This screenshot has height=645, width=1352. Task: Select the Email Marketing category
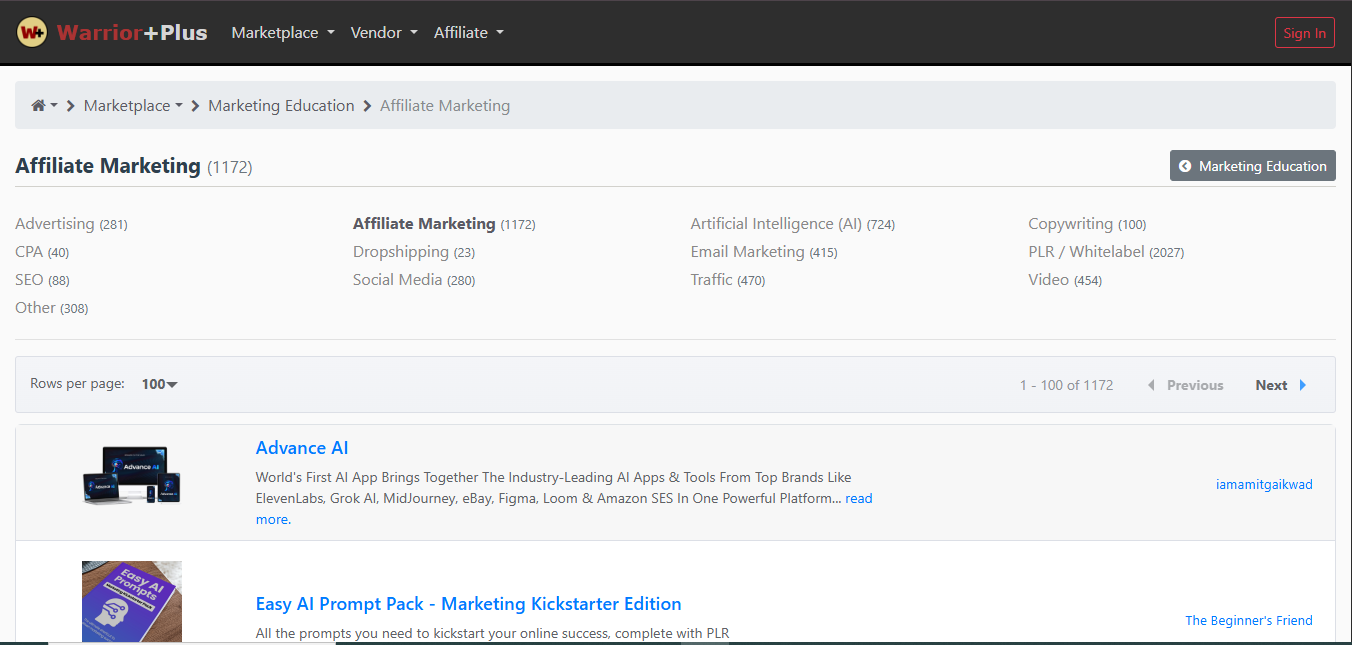tap(747, 252)
